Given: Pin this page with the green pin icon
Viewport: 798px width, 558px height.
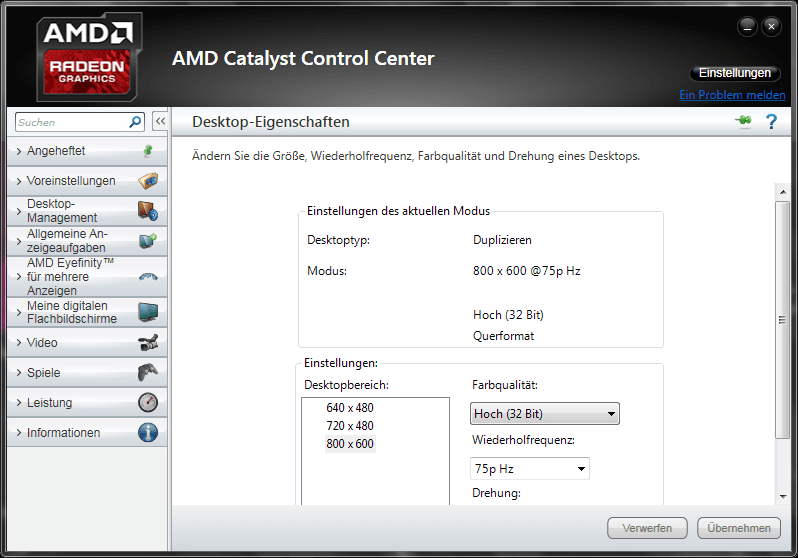Looking at the screenshot, I should click(744, 121).
